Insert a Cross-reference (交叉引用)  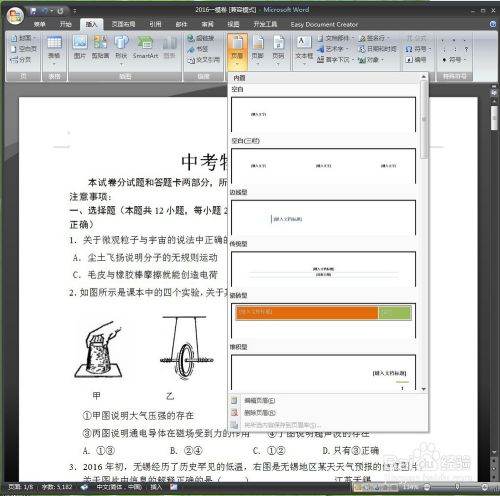coord(203,60)
